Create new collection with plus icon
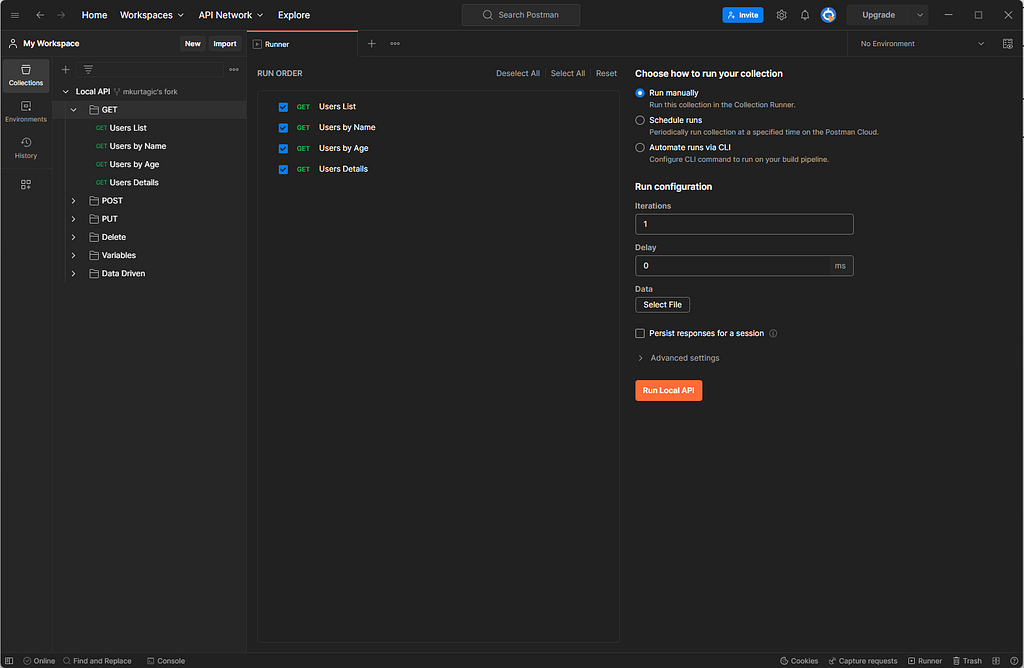Image resolution: width=1024 pixels, height=668 pixels. [65, 69]
